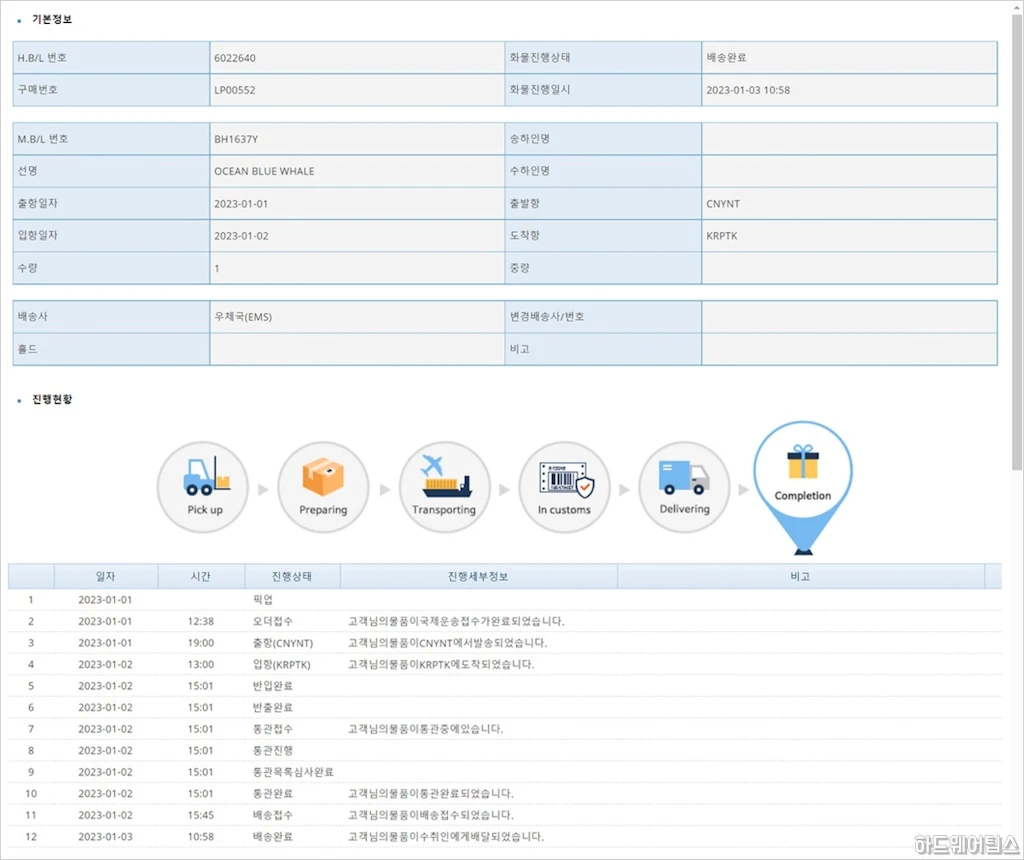The width and height of the screenshot is (1024, 860).
Task: Click time 19:00 in row 3
Action: pos(200,643)
